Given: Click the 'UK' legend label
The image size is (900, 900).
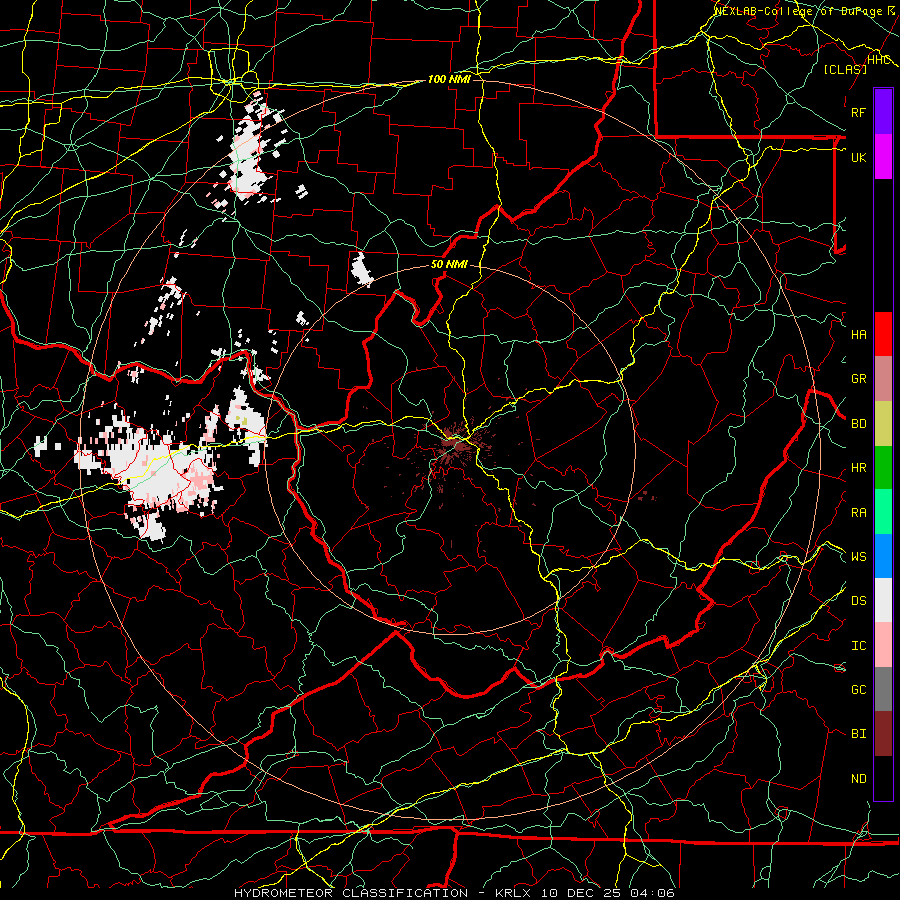Looking at the screenshot, I should pyautogui.click(x=858, y=157).
